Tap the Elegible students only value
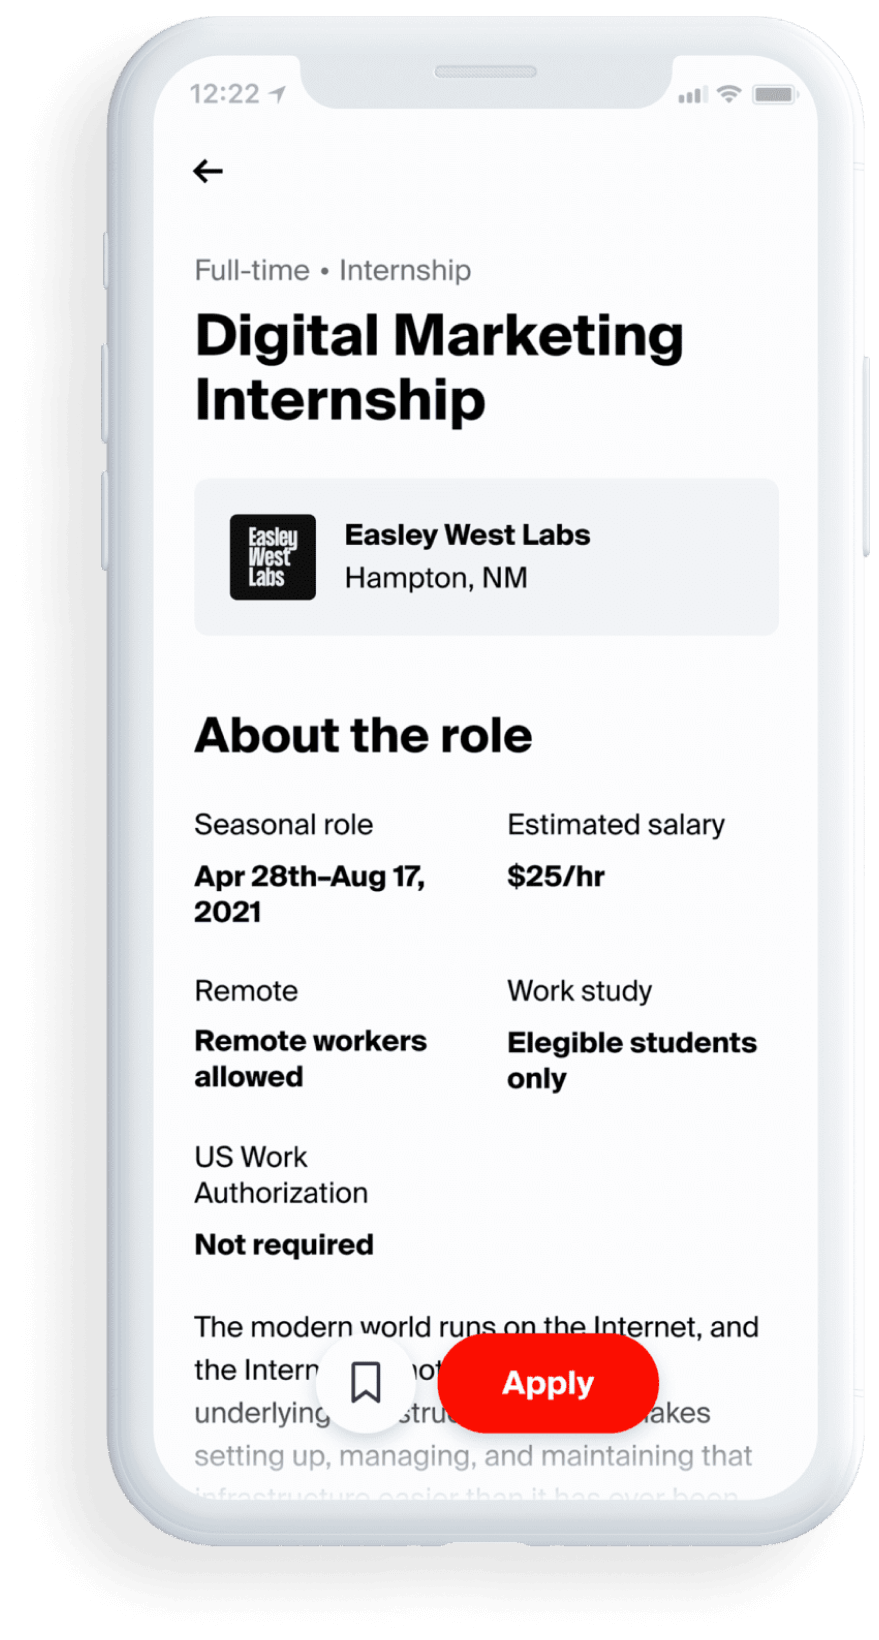Image resolution: width=879 pixels, height=1640 pixels. coord(631,1060)
